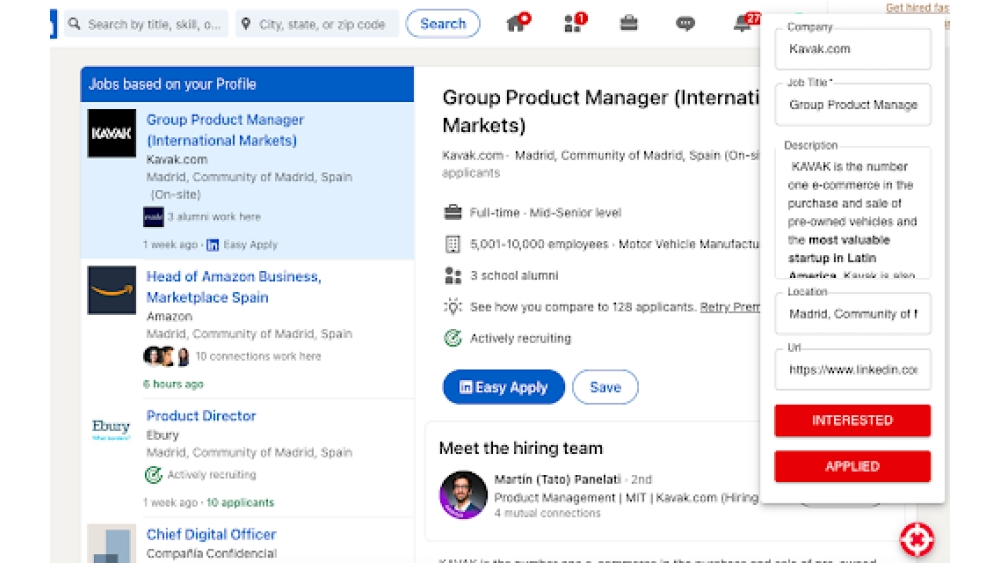Click '10 connections work here' text
The image size is (1000, 563).
click(x=258, y=356)
